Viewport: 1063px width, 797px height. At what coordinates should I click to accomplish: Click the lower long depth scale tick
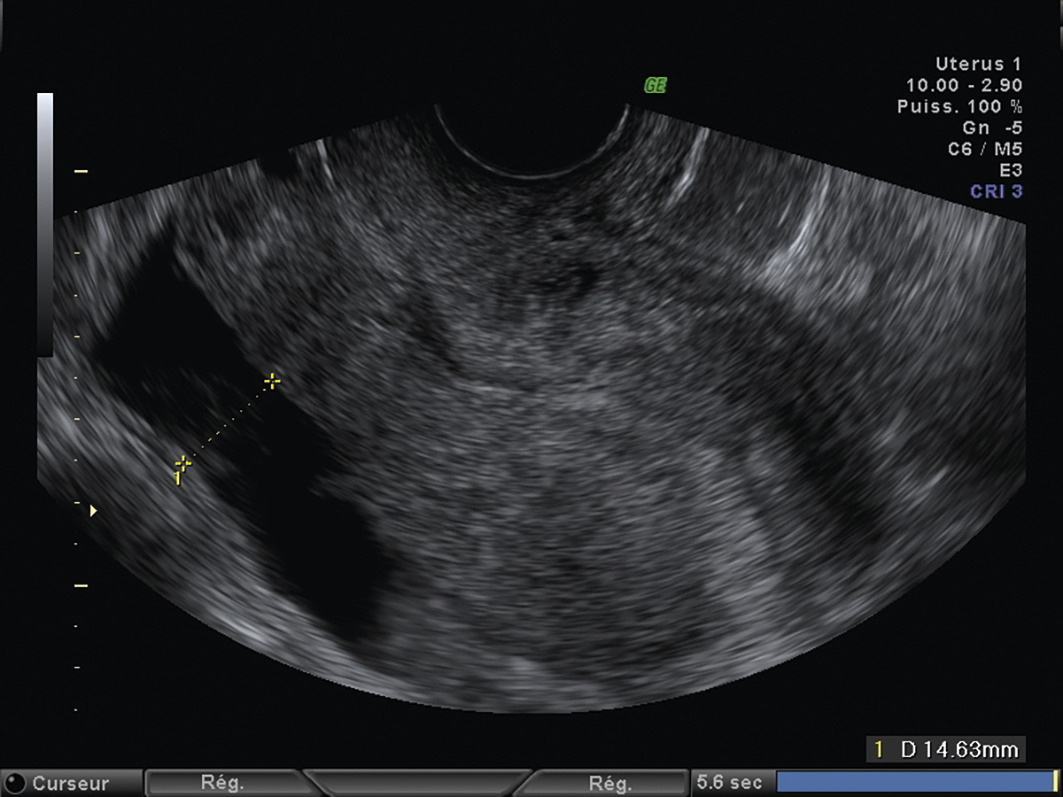coord(81,585)
